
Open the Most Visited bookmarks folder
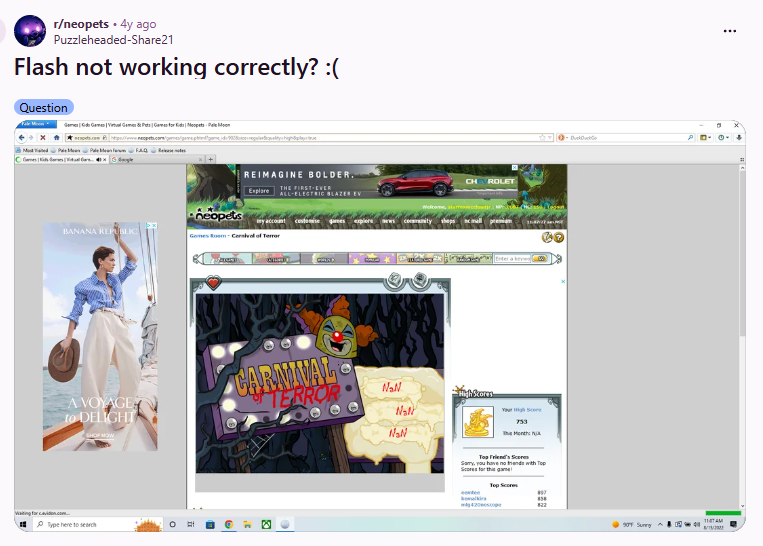coord(32,150)
